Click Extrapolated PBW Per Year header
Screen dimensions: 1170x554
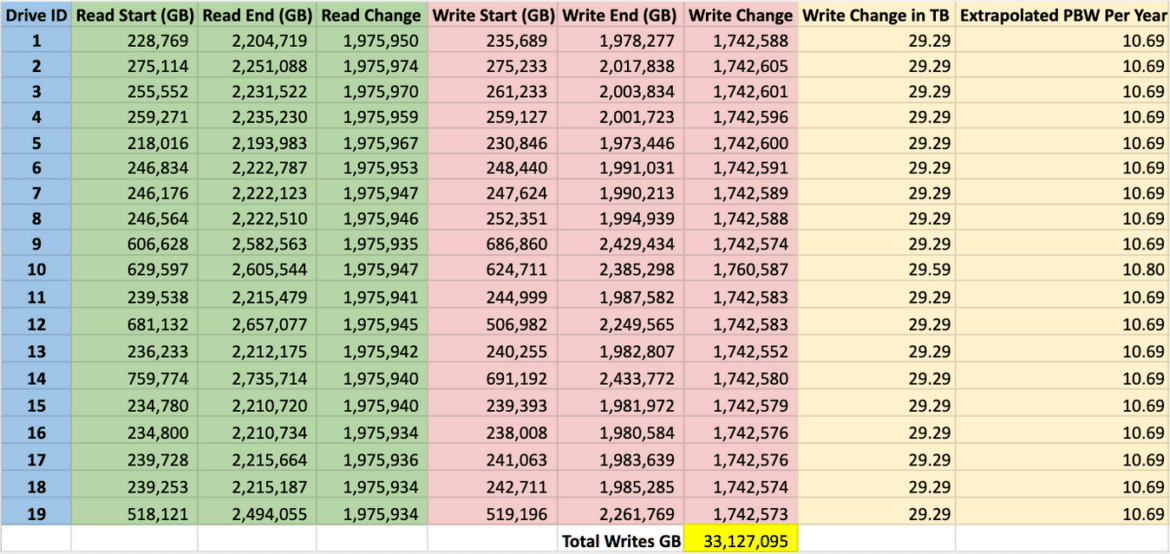pyautogui.click(x=1062, y=15)
